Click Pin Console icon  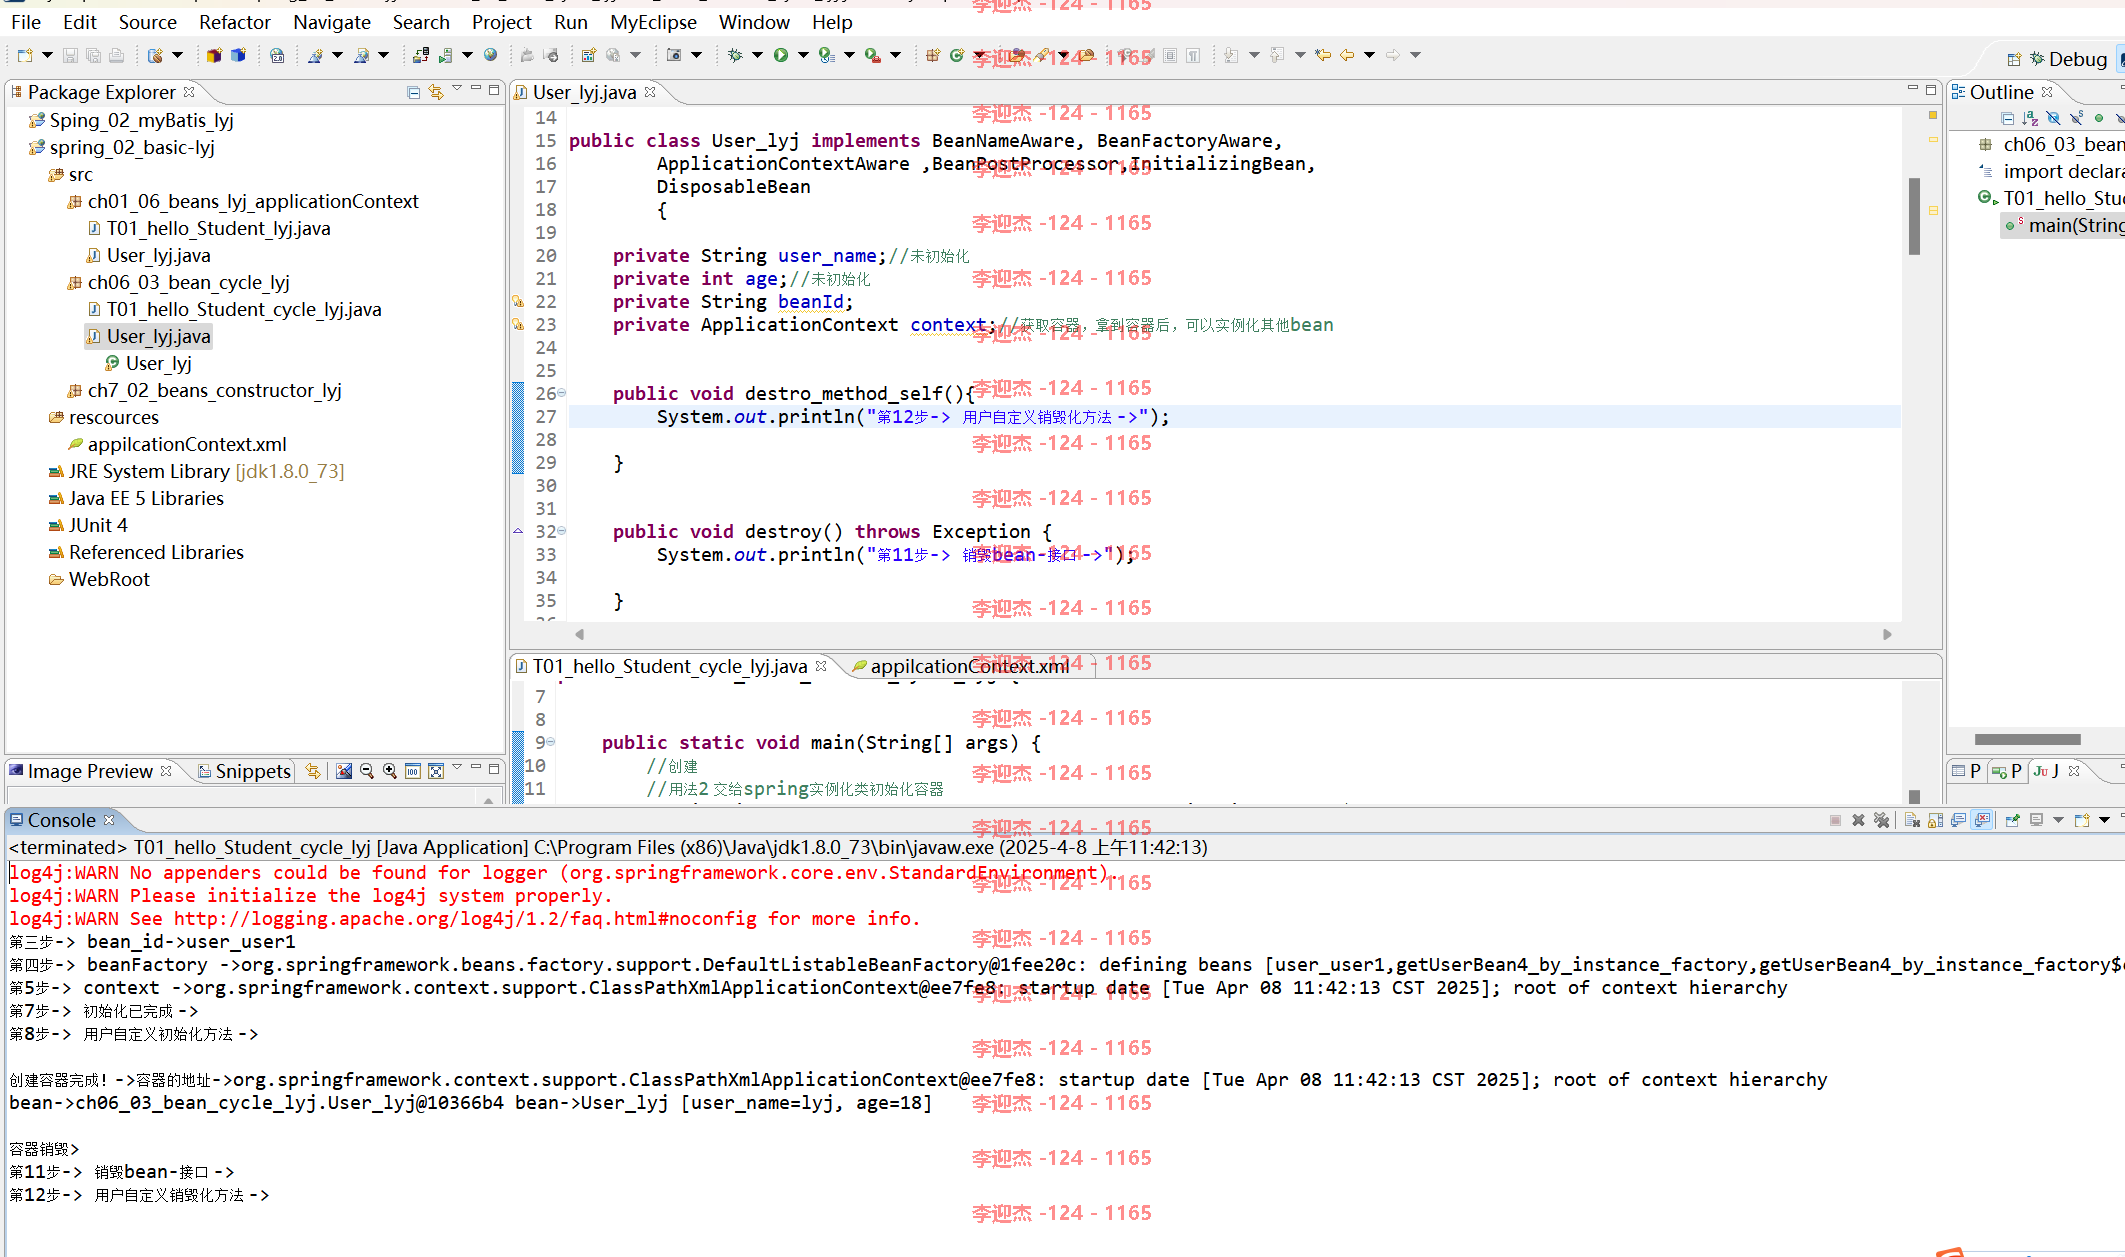2012,820
